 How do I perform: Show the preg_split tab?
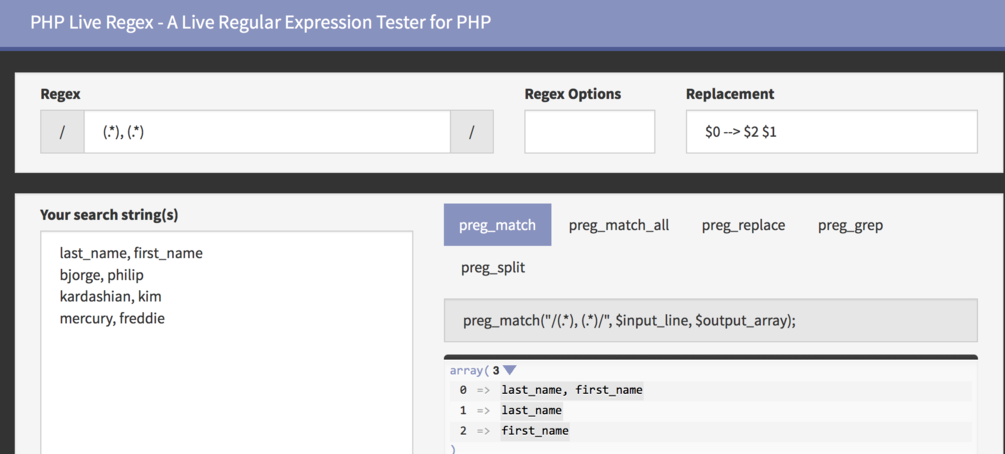pyautogui.click(x=493, y=267)
